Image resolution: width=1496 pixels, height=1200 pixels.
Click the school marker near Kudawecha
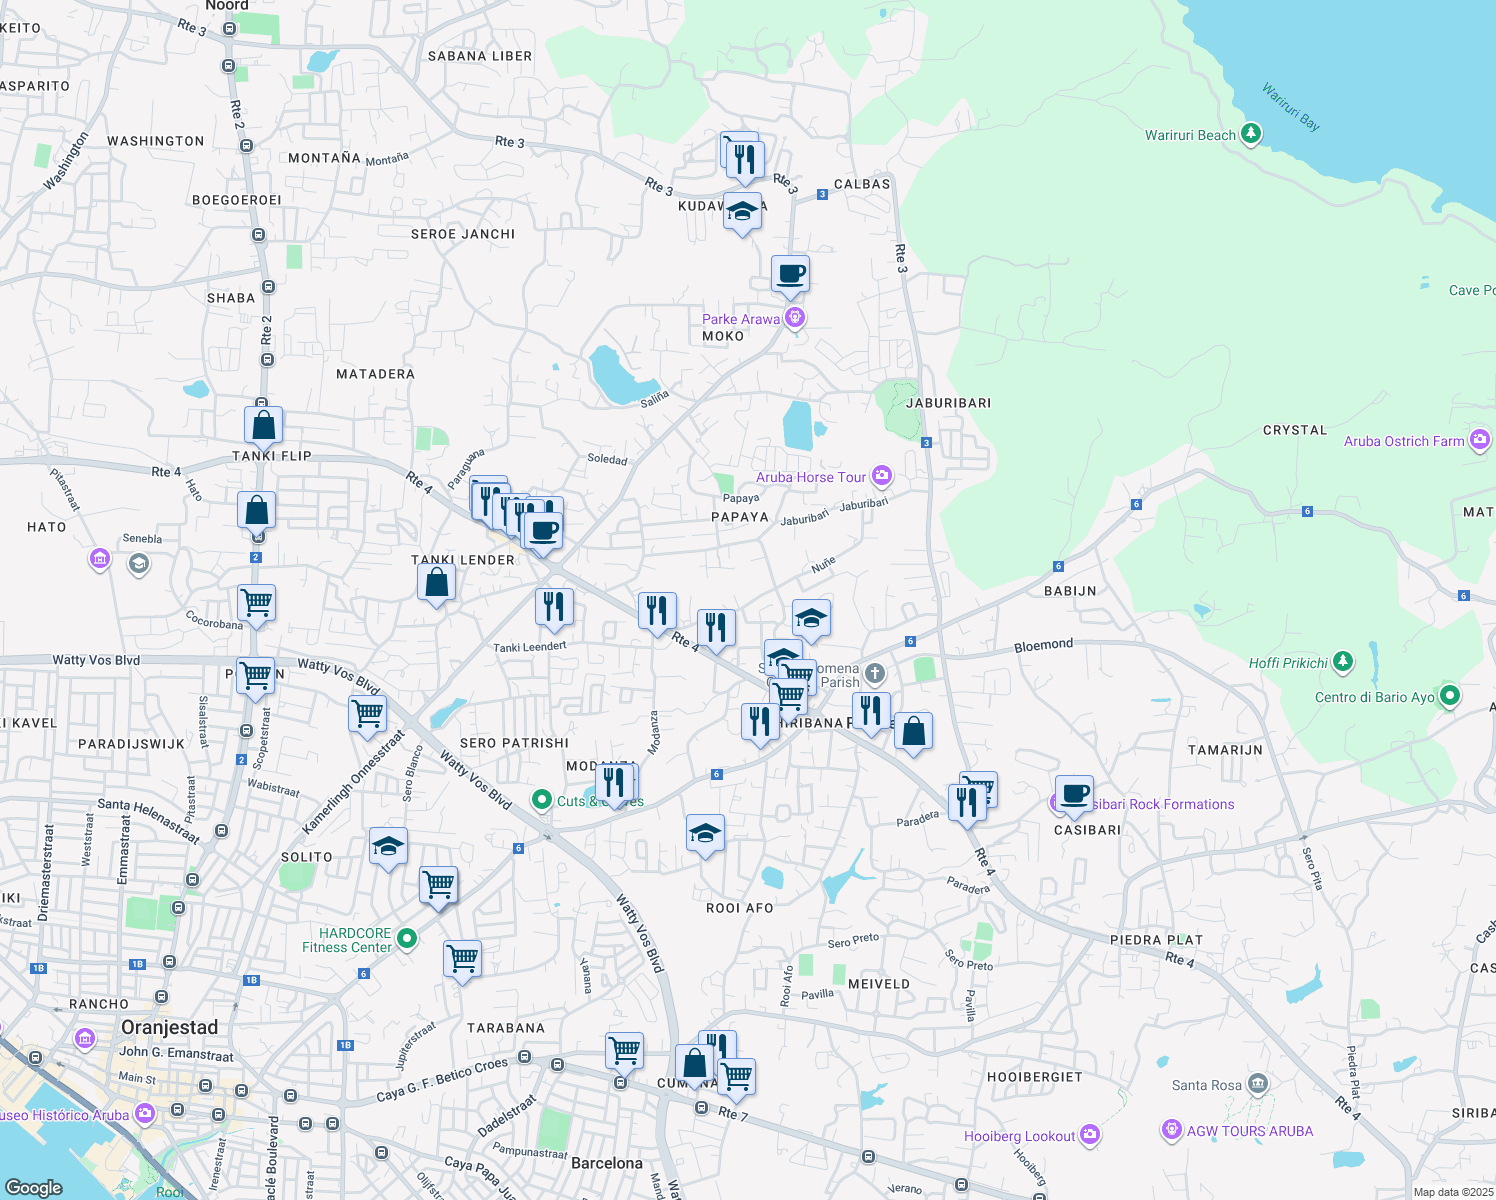point(742,211)
